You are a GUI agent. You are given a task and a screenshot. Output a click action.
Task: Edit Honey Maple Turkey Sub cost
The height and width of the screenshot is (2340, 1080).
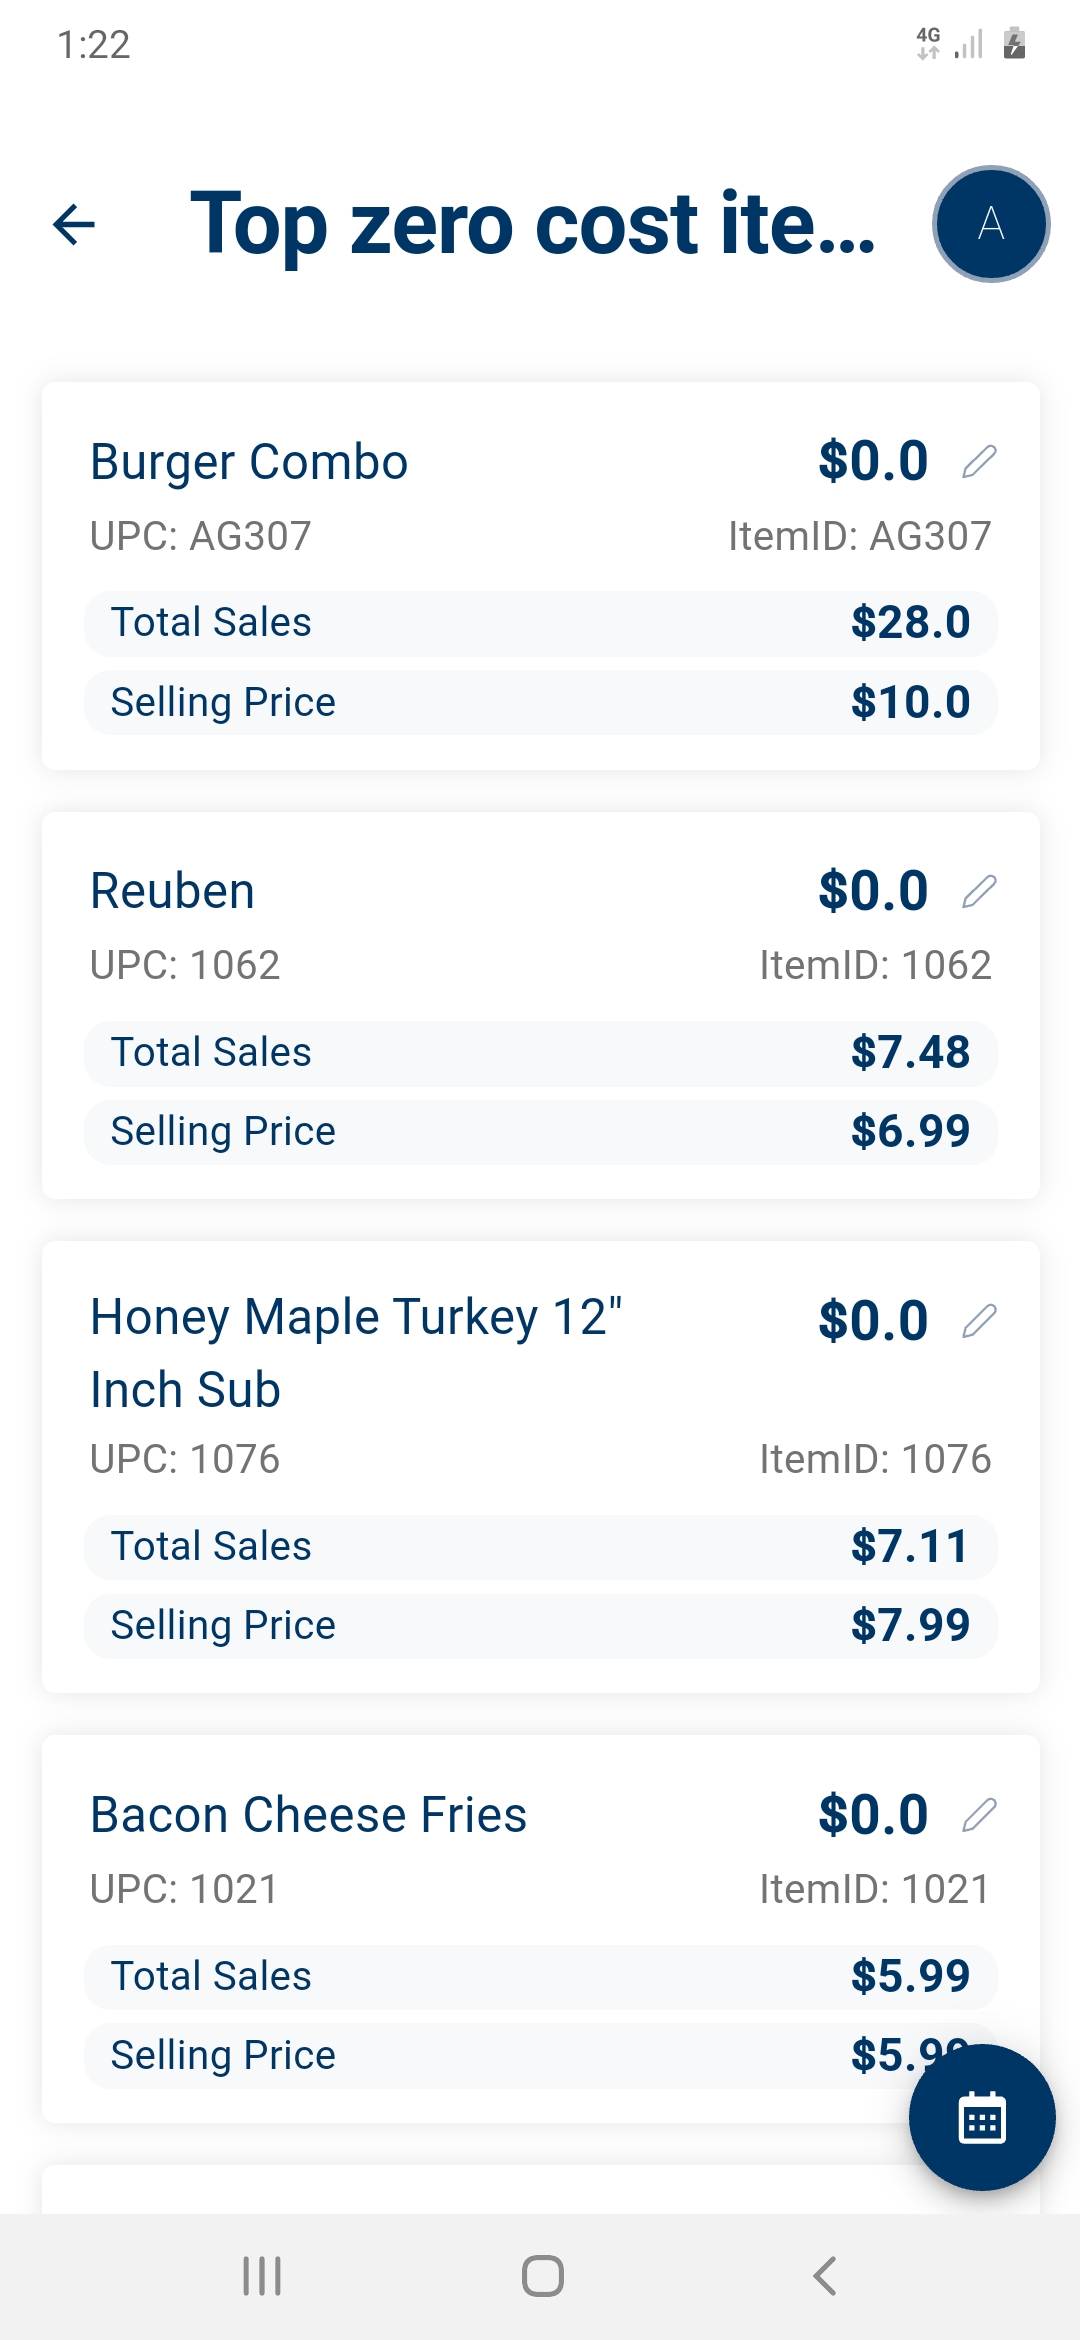tap(979, 1321)
